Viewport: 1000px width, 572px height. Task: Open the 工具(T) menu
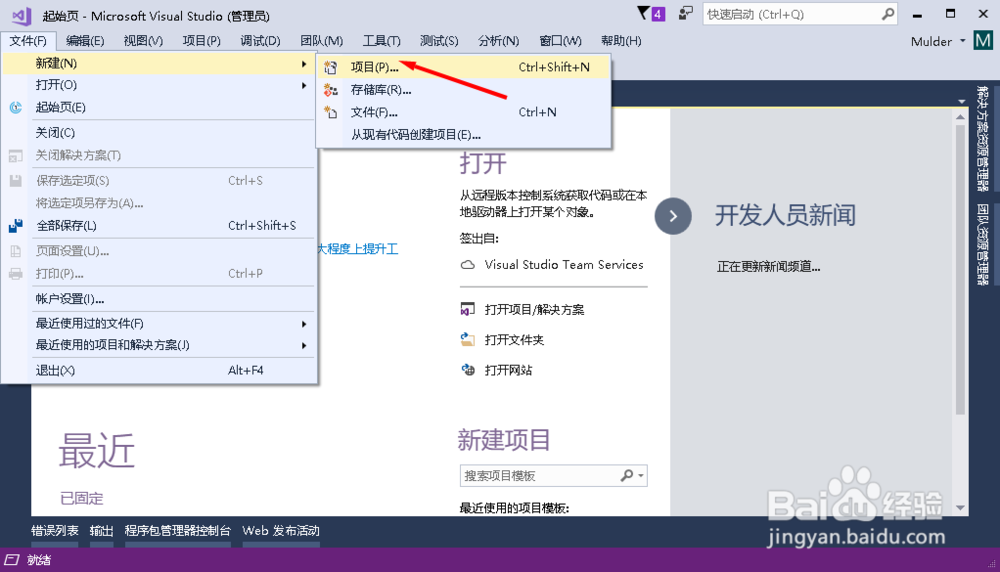point(381,41)
